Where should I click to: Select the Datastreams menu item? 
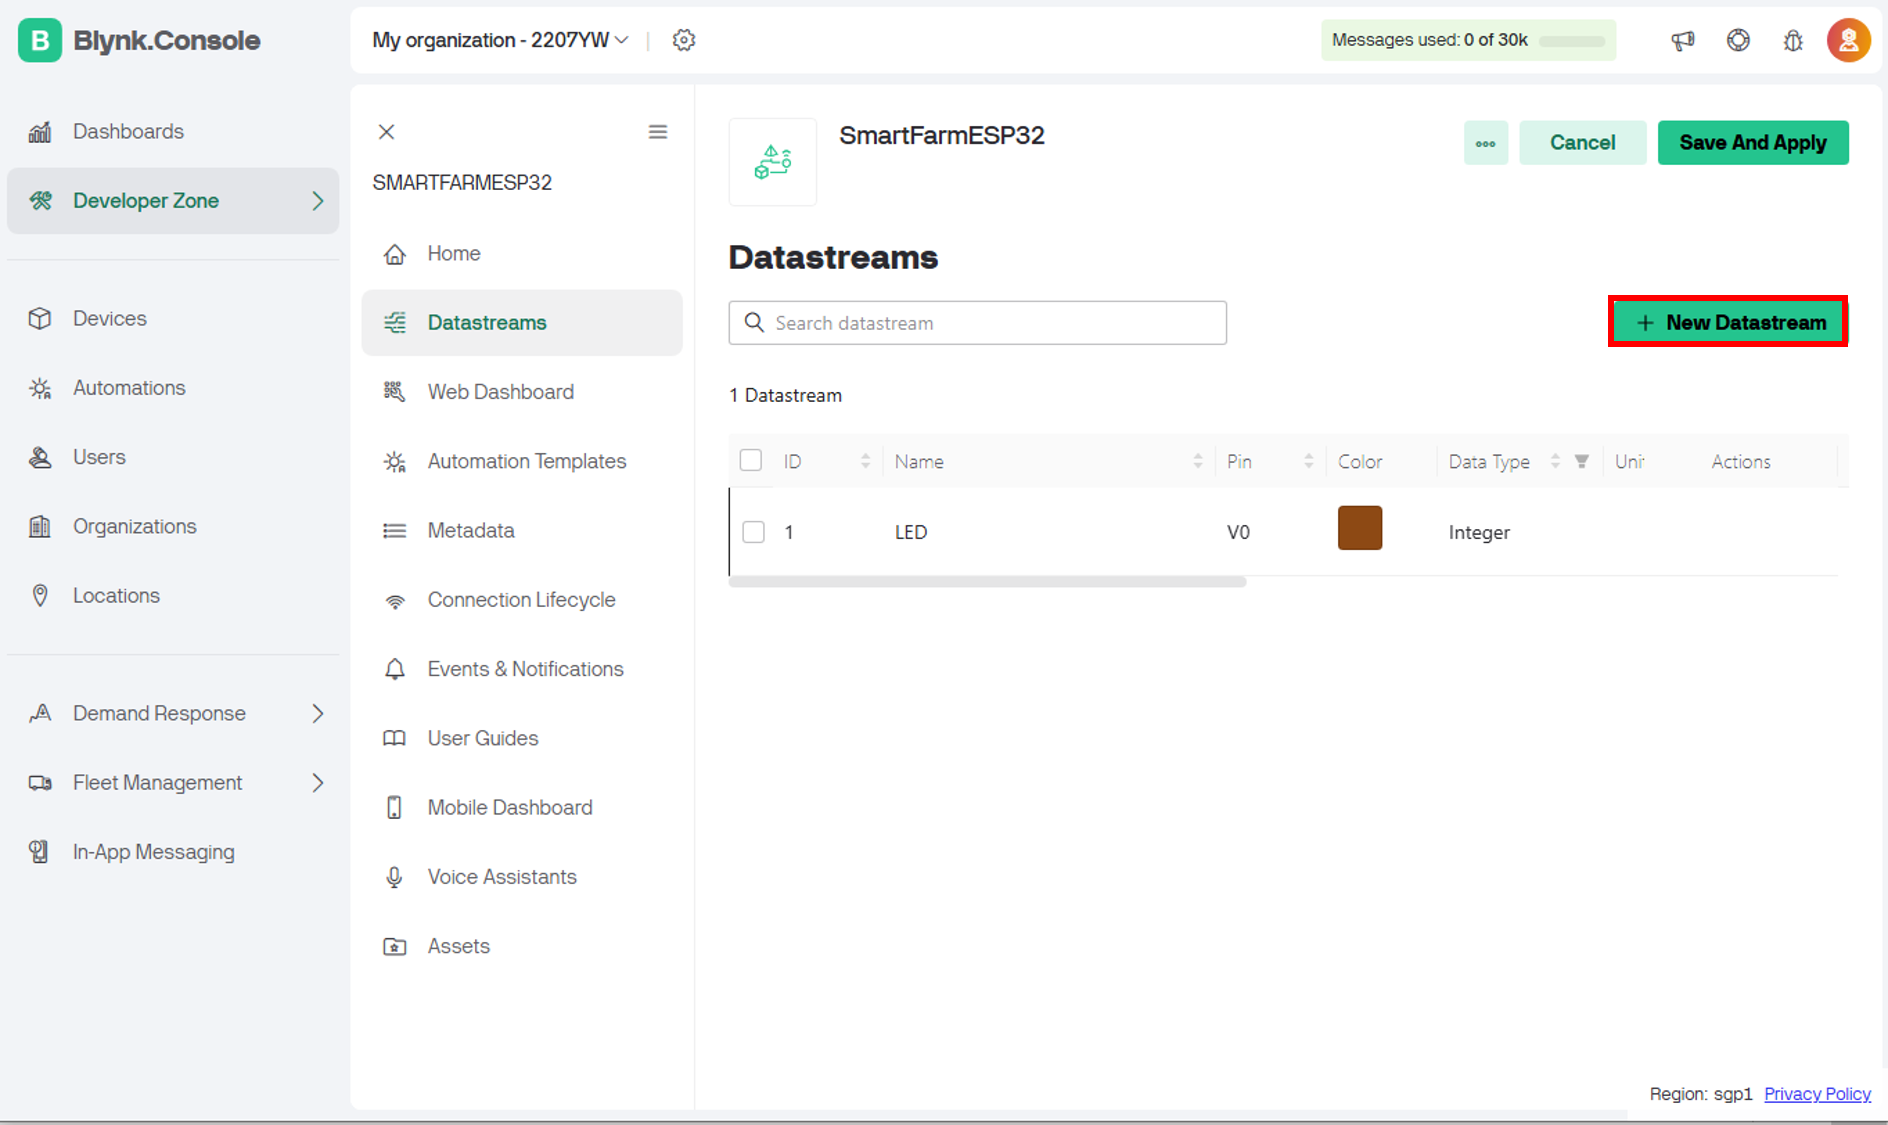522,323
